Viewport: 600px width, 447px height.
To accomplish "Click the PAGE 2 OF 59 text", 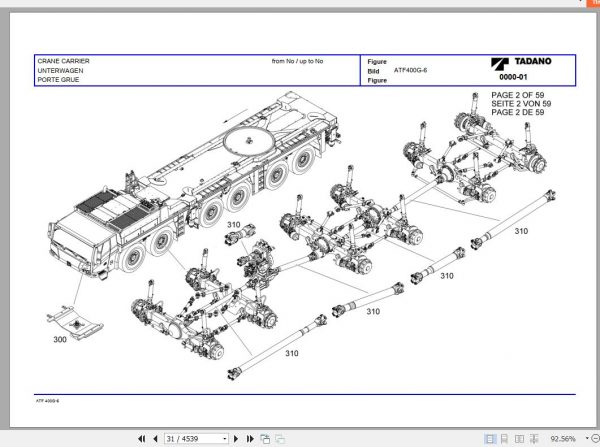I will coord(517,95).
